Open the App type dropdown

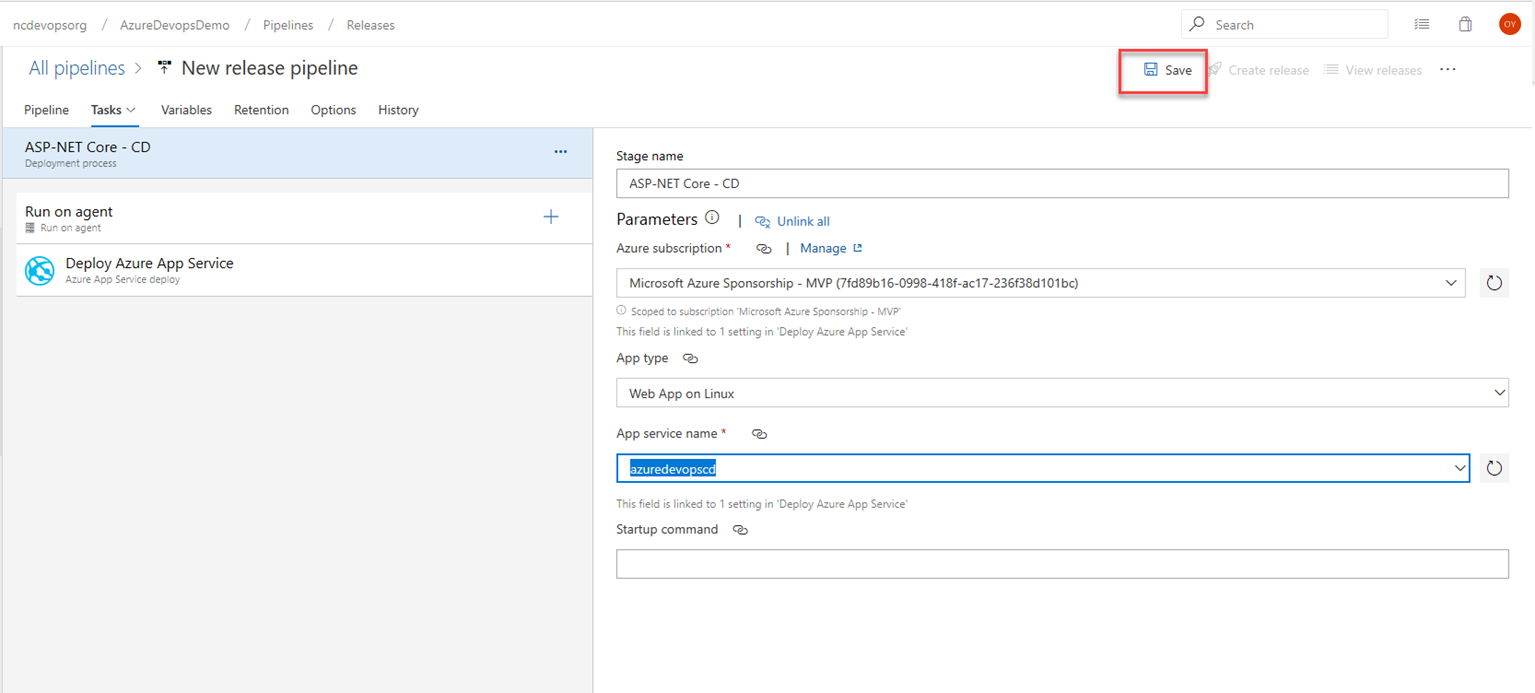click(1062, 393)
